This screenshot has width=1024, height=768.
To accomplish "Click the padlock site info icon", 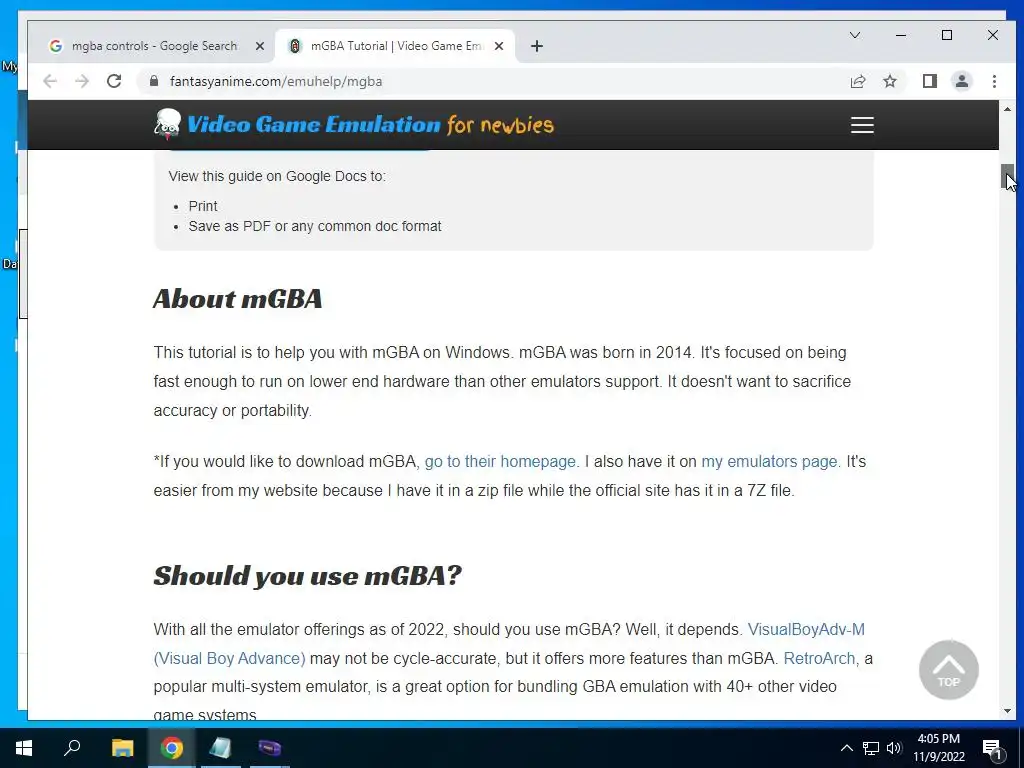I will [x=154, y=81].
